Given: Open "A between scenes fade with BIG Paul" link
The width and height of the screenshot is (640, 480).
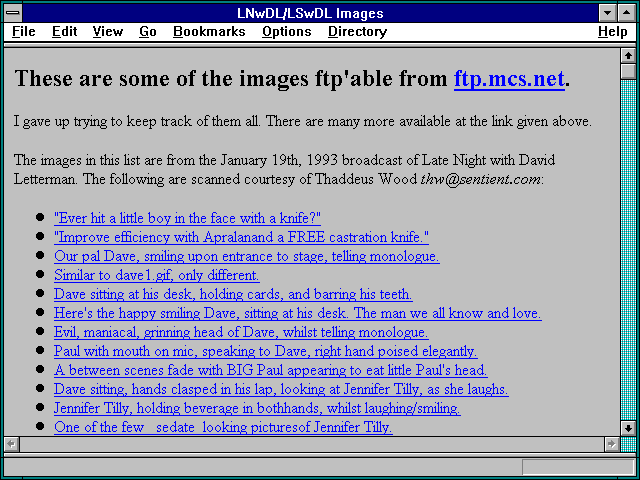Looking at the screenshot, I should pyautogui.click(x=271, y=370).
